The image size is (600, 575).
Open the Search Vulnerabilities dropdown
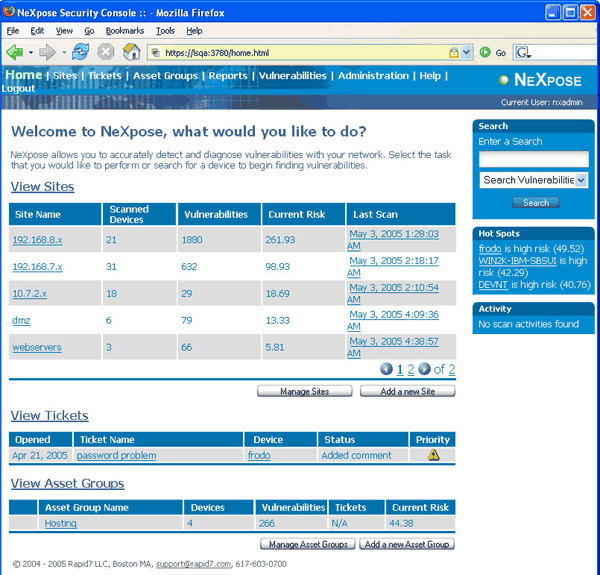tap(581, 180)
